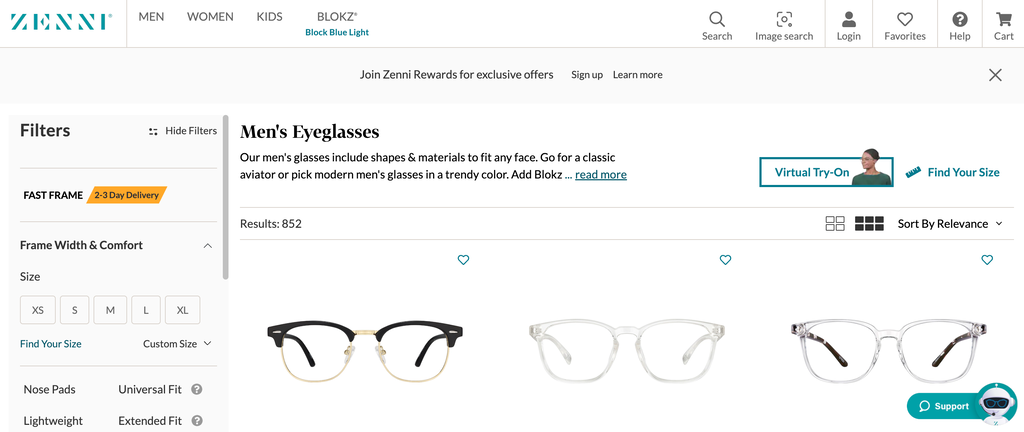Open the Favorites heart icon in header
The image size is (1024, 432).
(x=904, y=20)
